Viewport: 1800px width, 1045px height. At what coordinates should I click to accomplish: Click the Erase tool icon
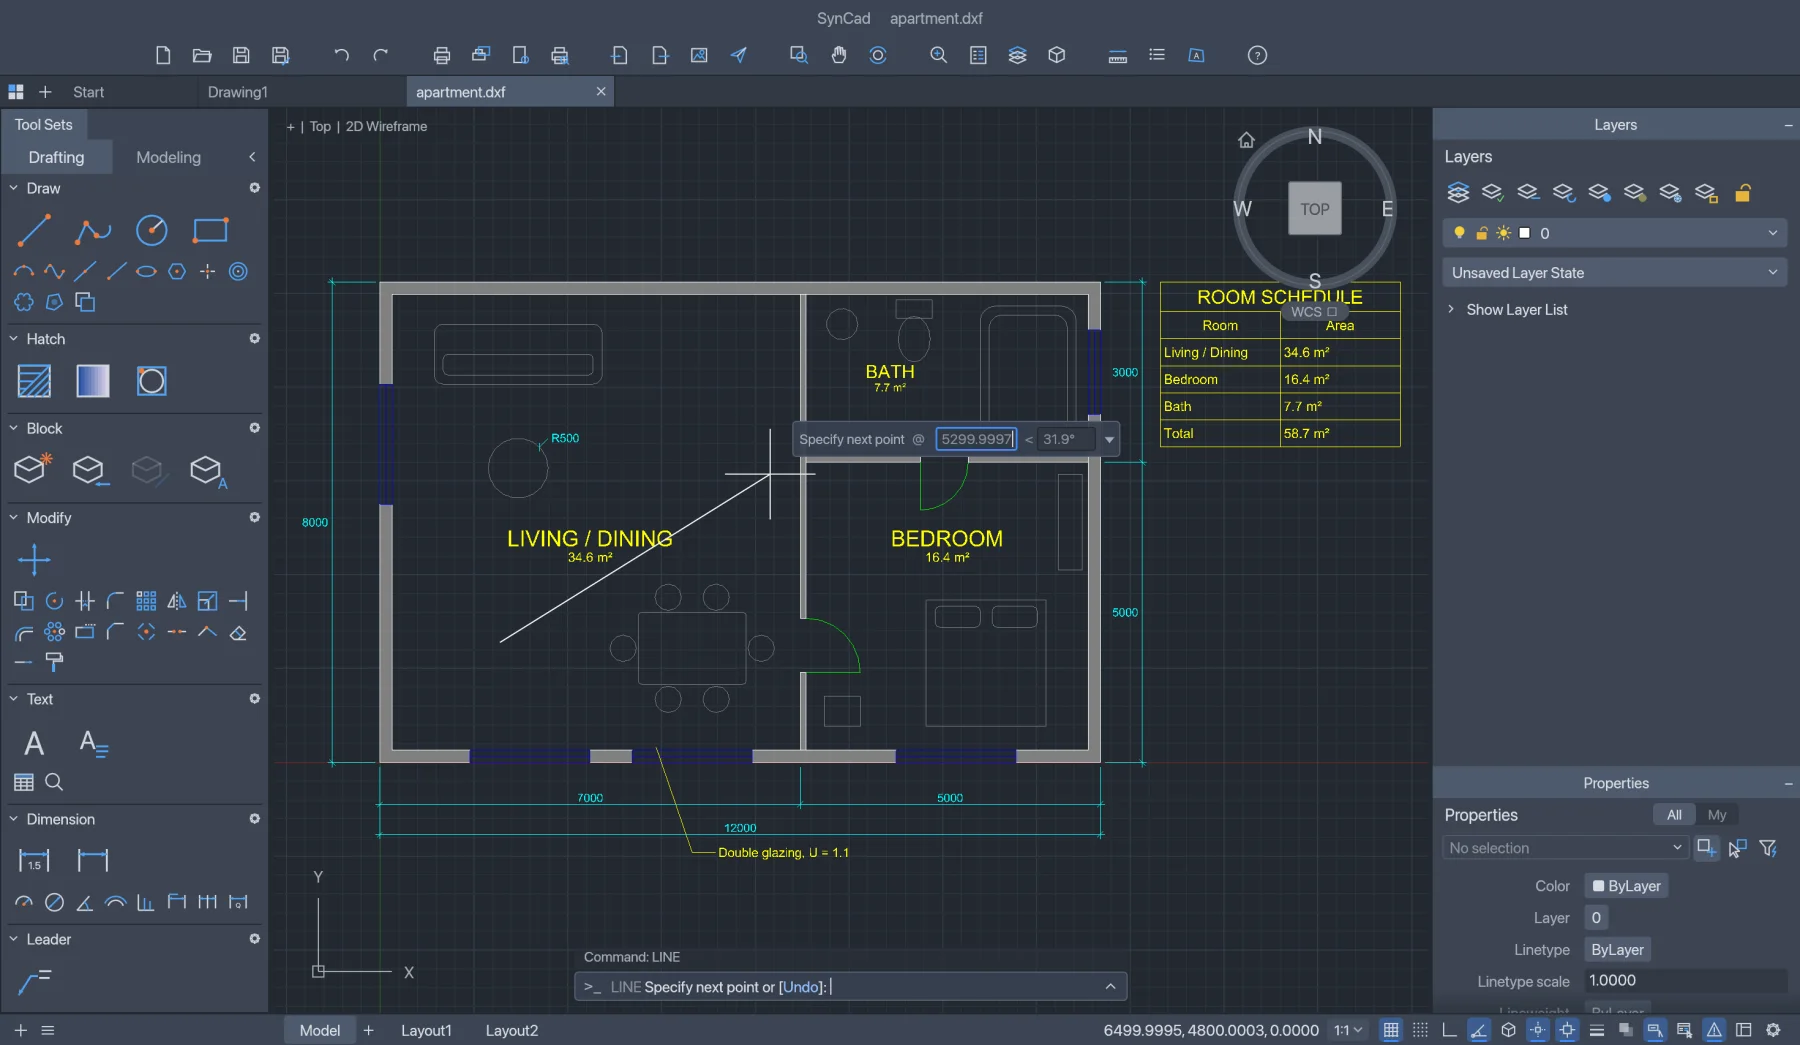pyautogui.click(x=238, y=632)
